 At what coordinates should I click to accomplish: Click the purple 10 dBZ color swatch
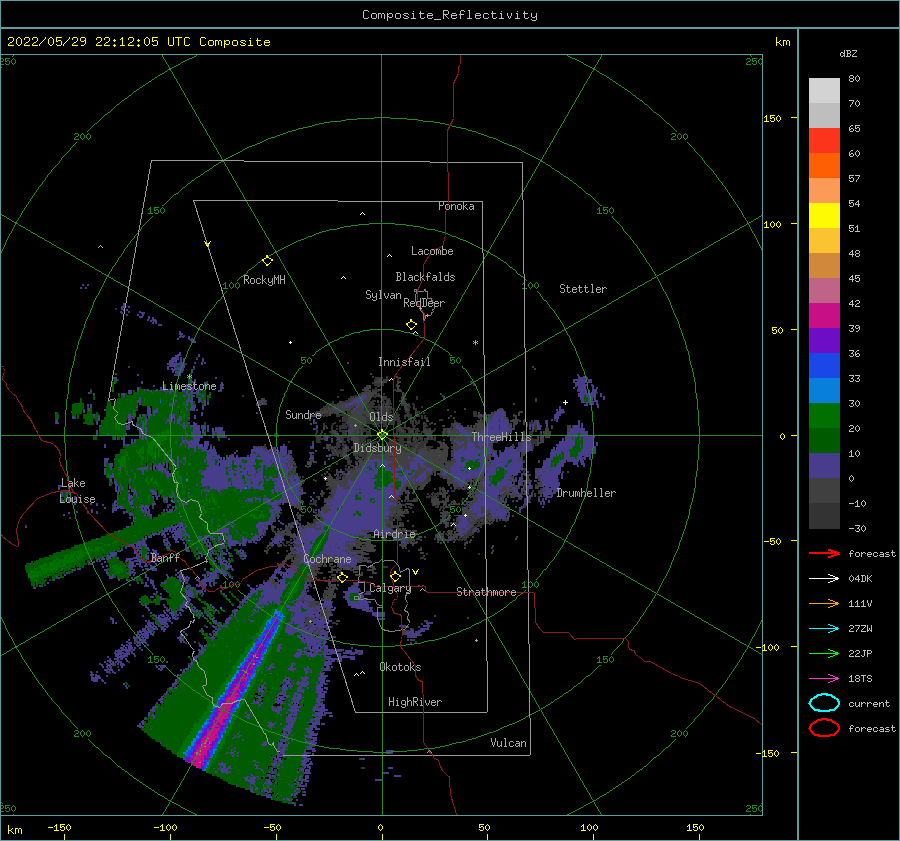tap(824, 465)
